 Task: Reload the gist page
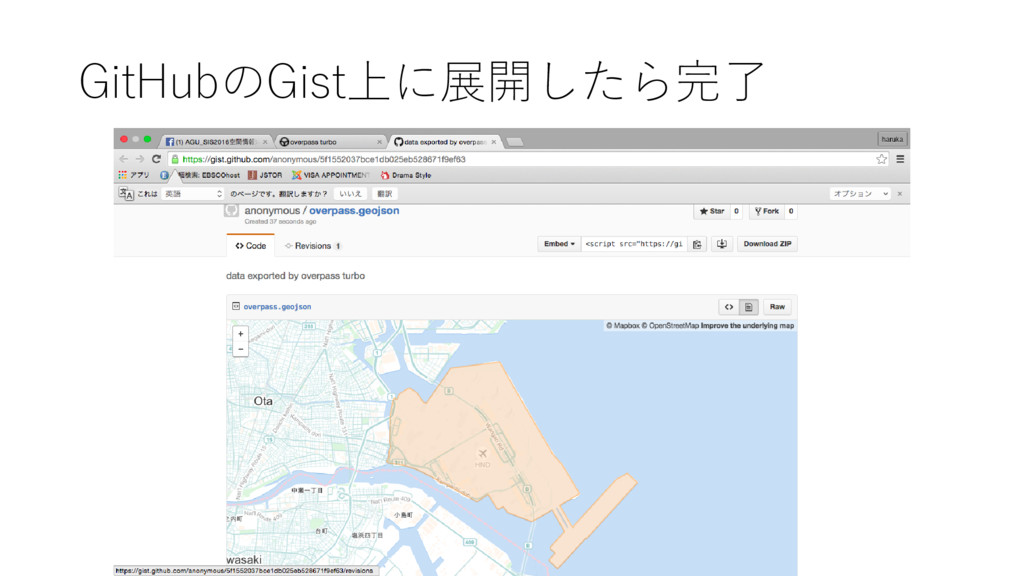(156, 159)
